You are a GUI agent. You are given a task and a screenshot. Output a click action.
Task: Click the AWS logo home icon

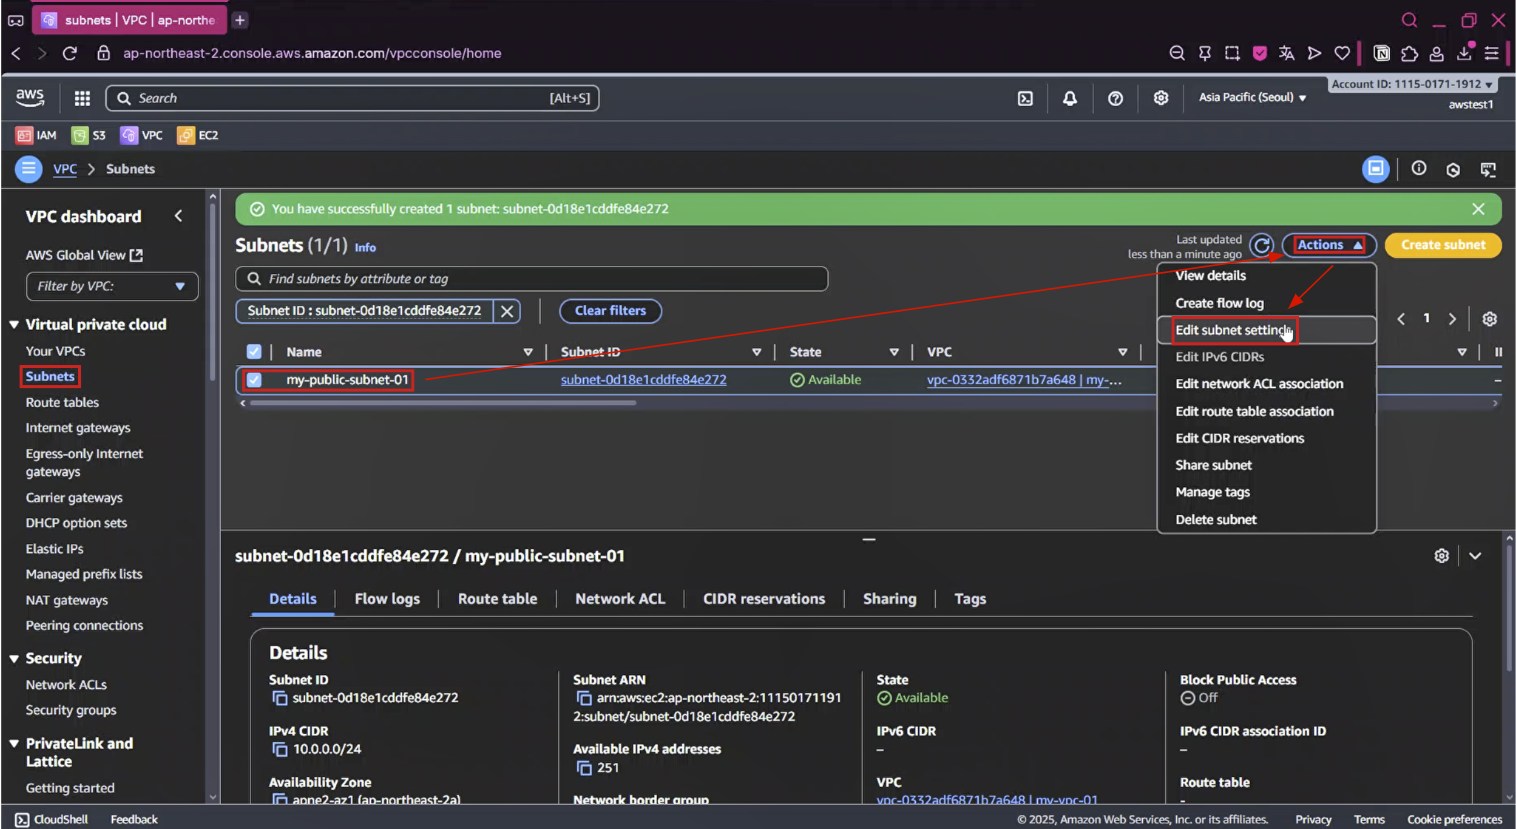(30, 97)
